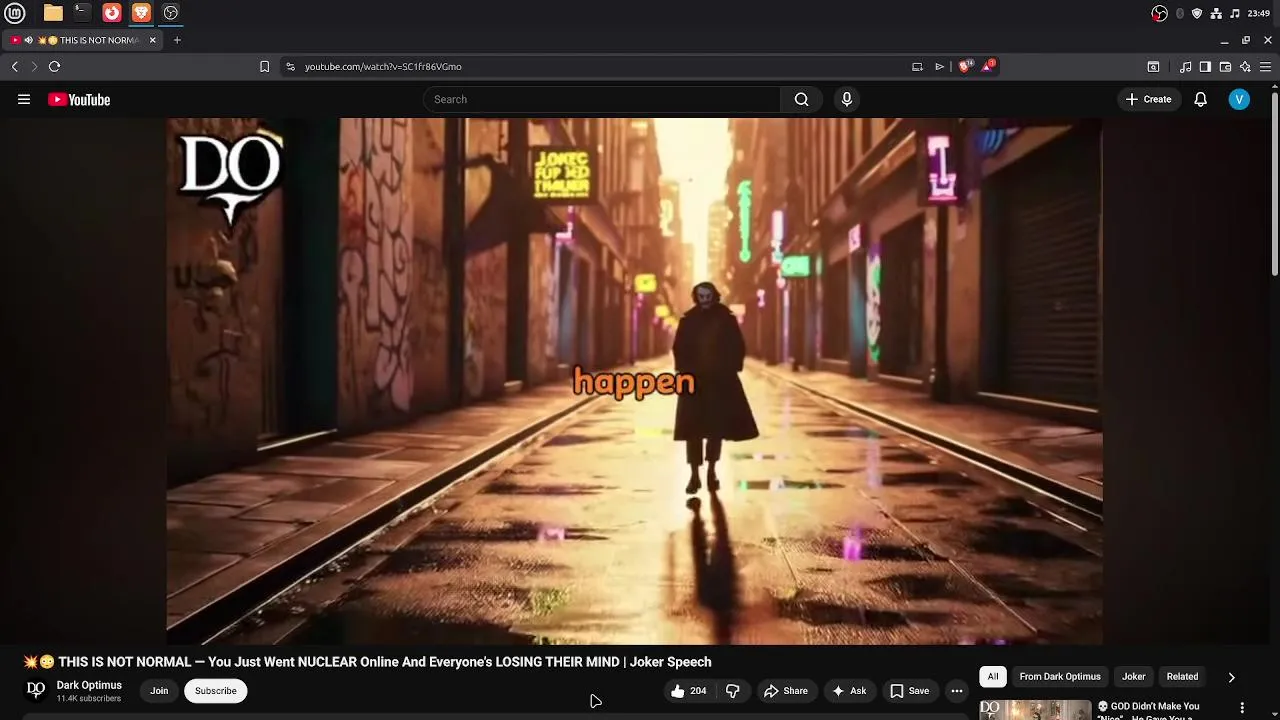Open the more actions three-dot menu
Viewport: 1280px width, 720px height.
[x=957, y=691]
